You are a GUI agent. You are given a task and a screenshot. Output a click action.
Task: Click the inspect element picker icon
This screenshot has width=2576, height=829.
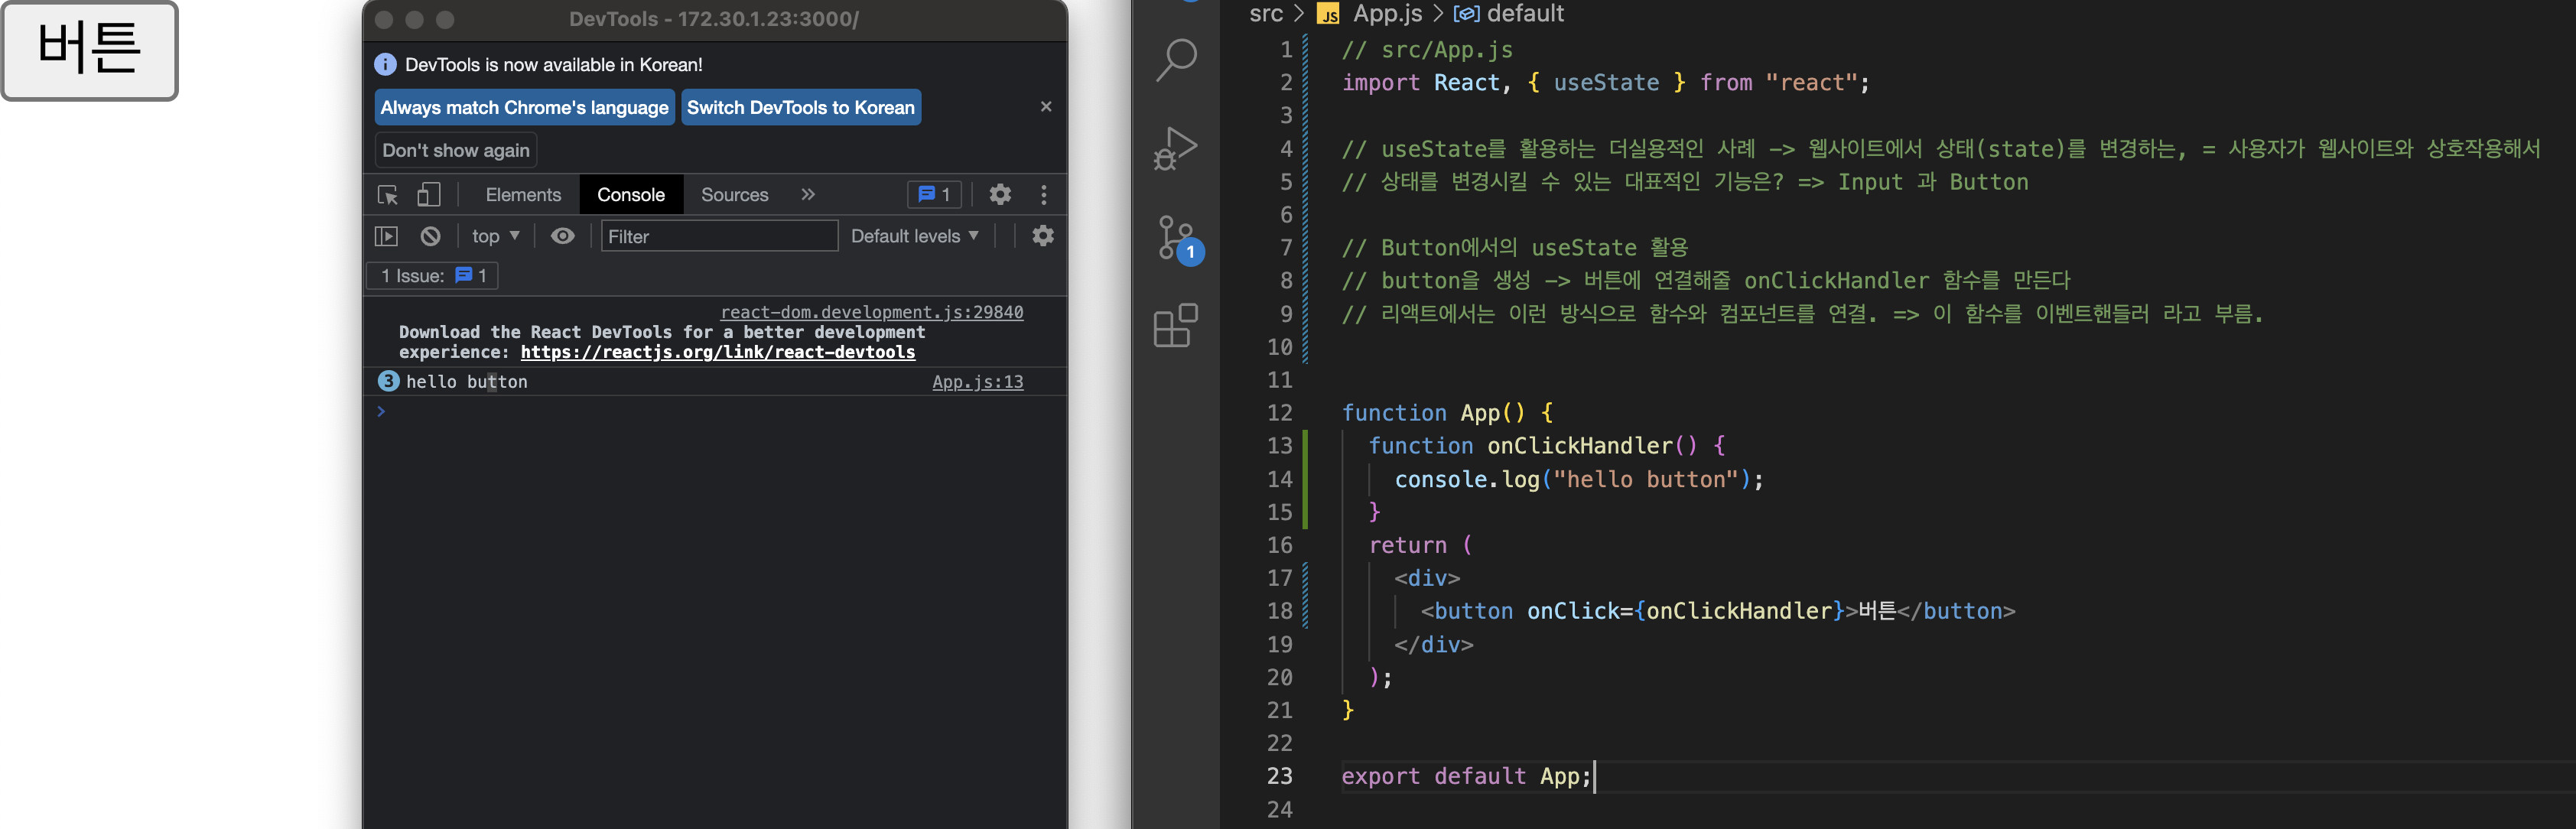(387, 195)
